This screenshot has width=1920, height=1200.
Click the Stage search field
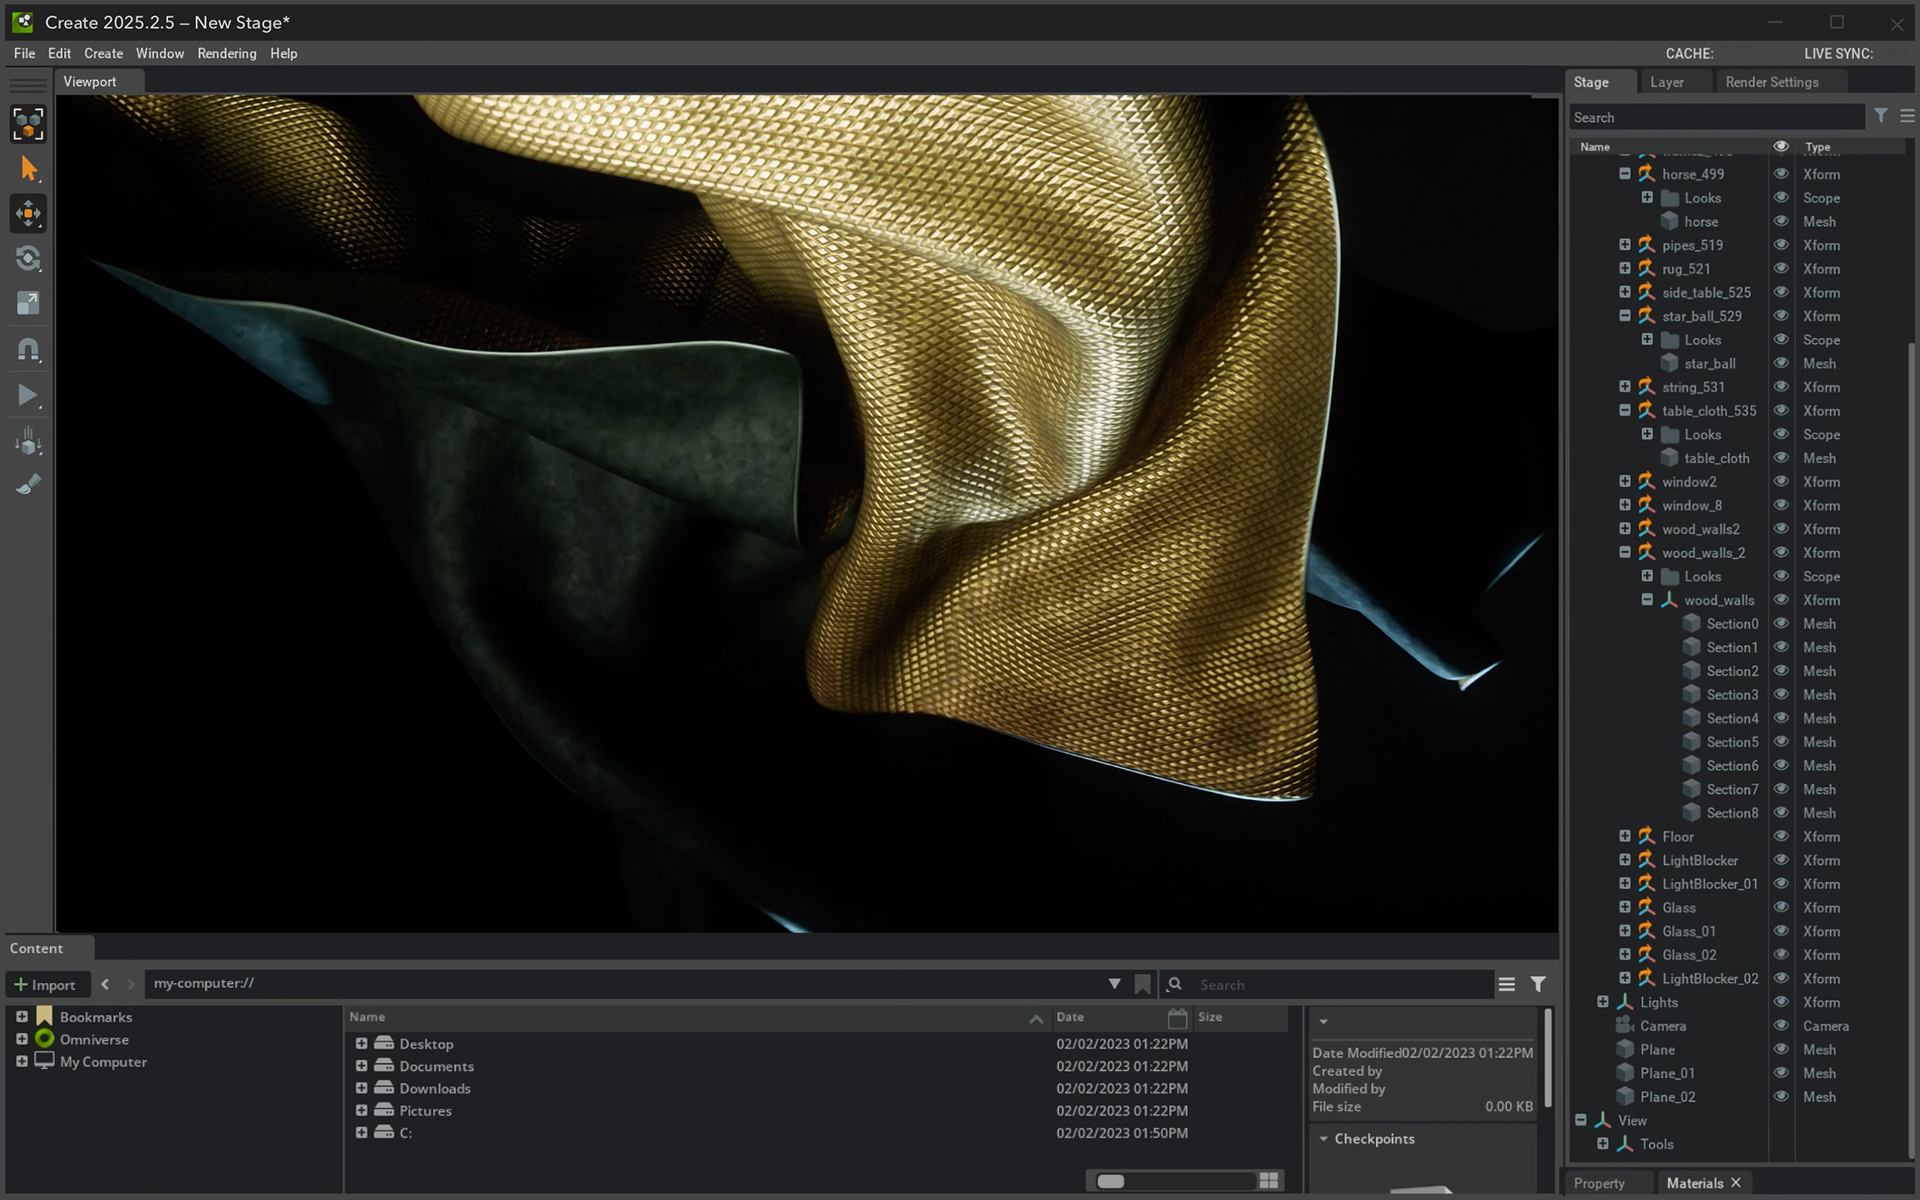click(x=1715, y=117)
